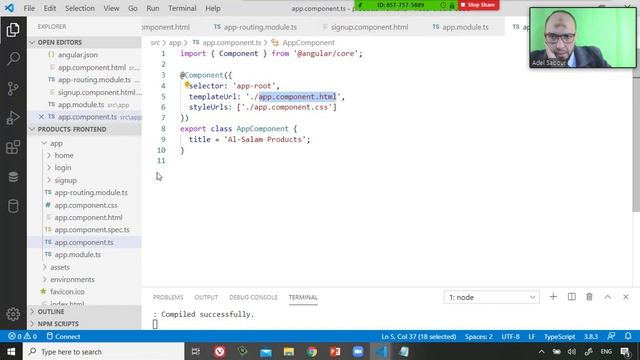The image size is (640, 360).
Task: Click the Visual Studio Code taskbar icon
Action: 381,351
